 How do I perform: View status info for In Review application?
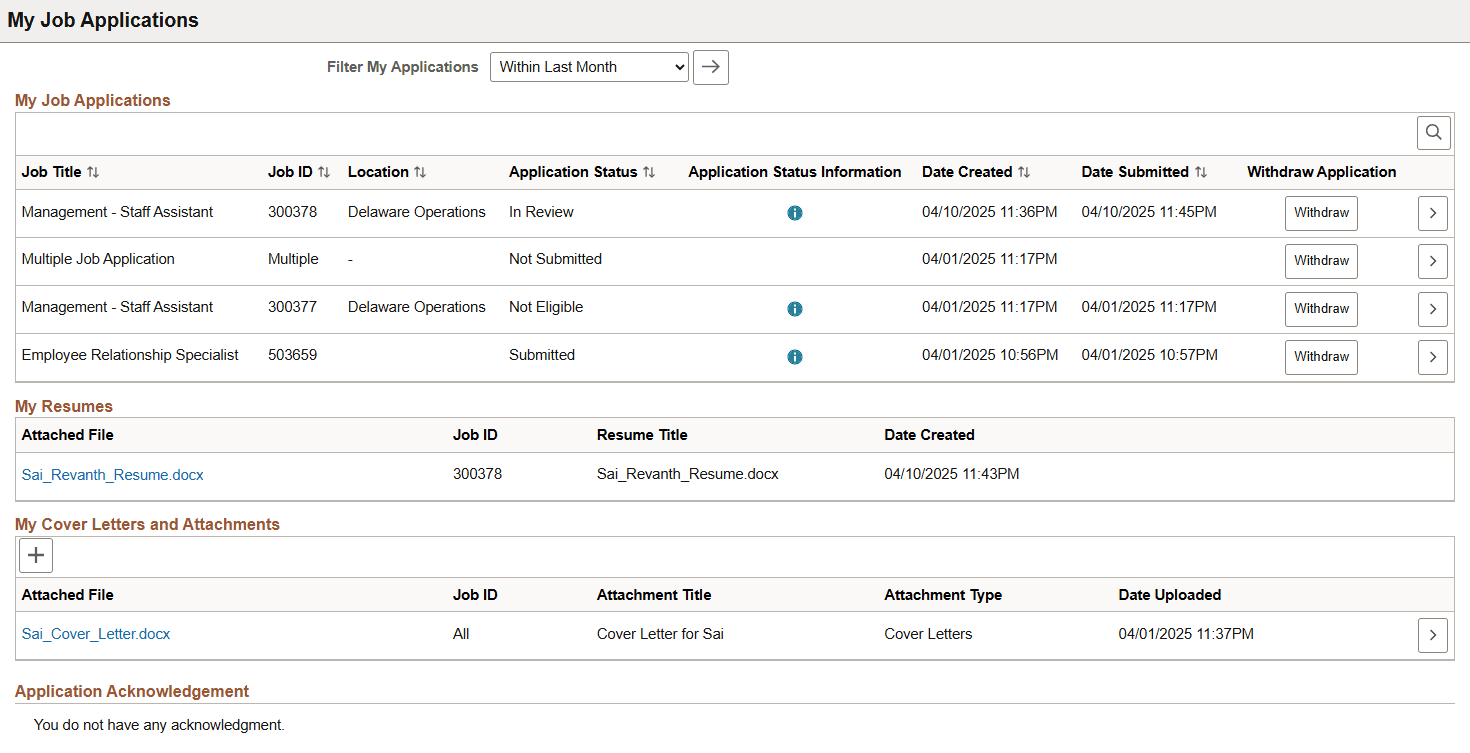tap(795, 213)
